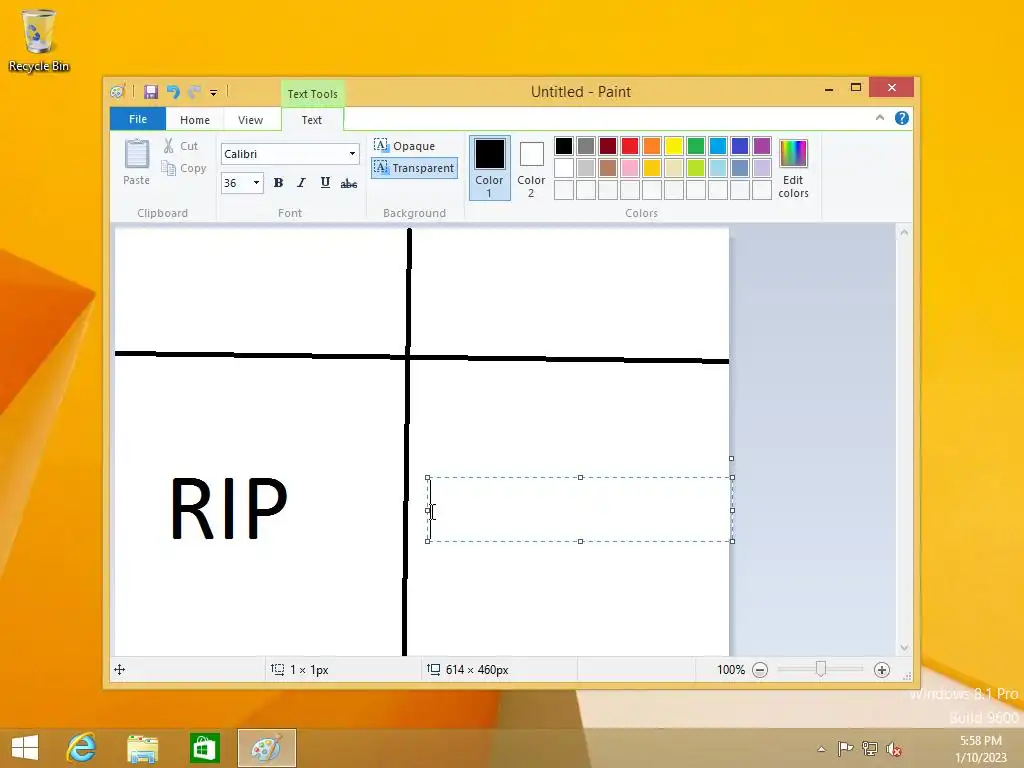
Task: Select the Text tab
Action: (312, 120)
